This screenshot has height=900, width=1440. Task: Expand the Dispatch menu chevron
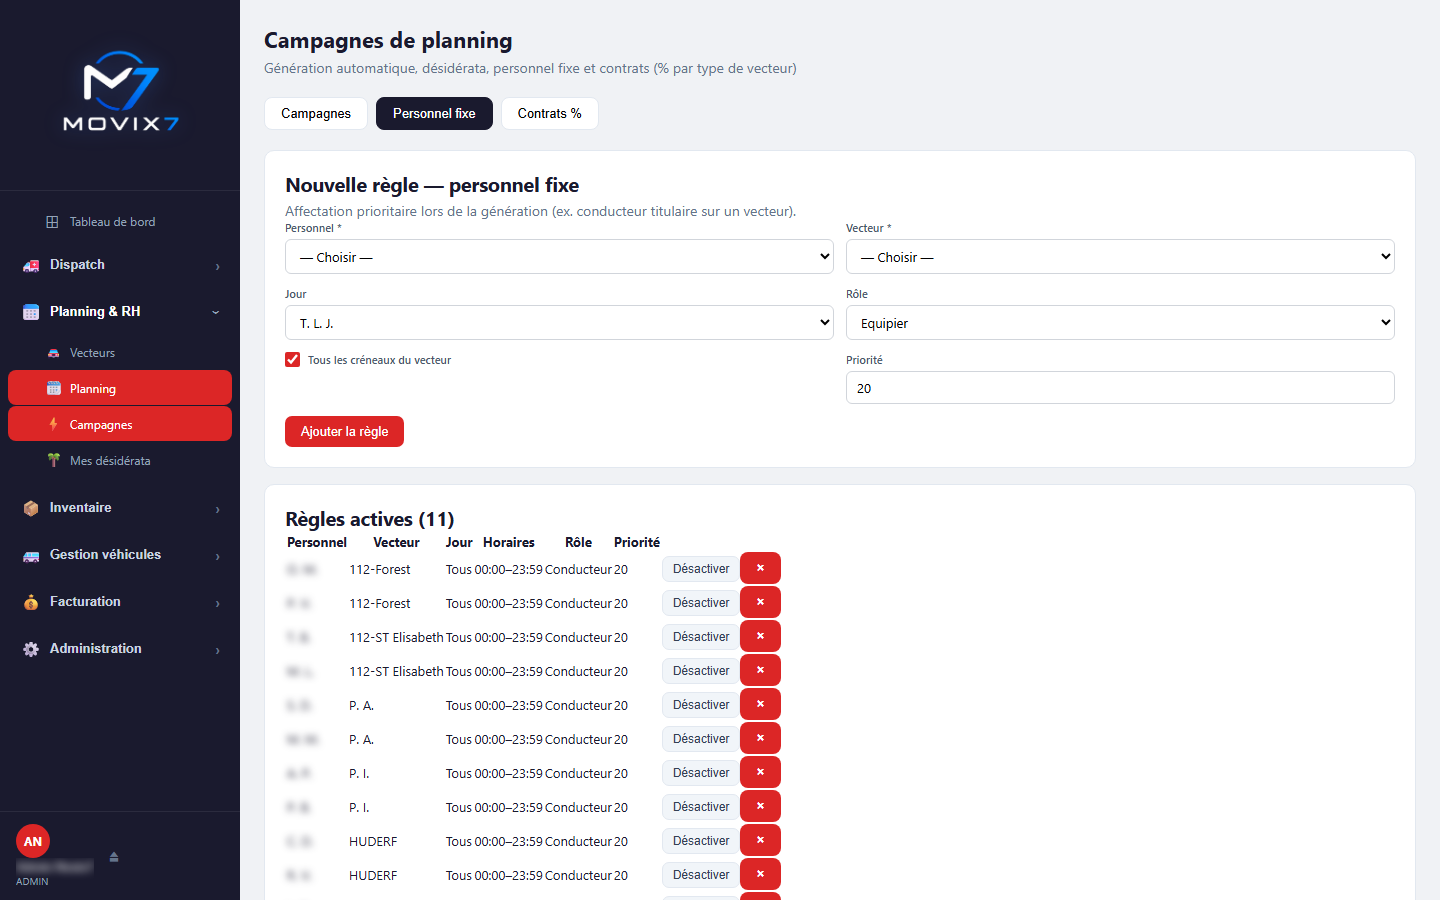pos(217,266)
